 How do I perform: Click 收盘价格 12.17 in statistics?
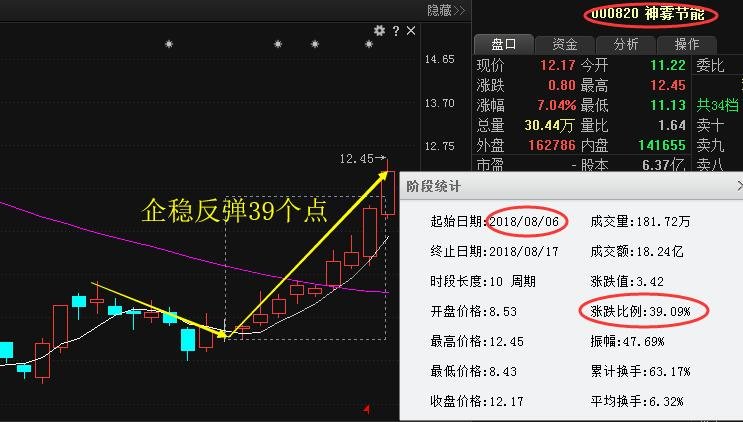pyautogui.click(x=477, y=401)
